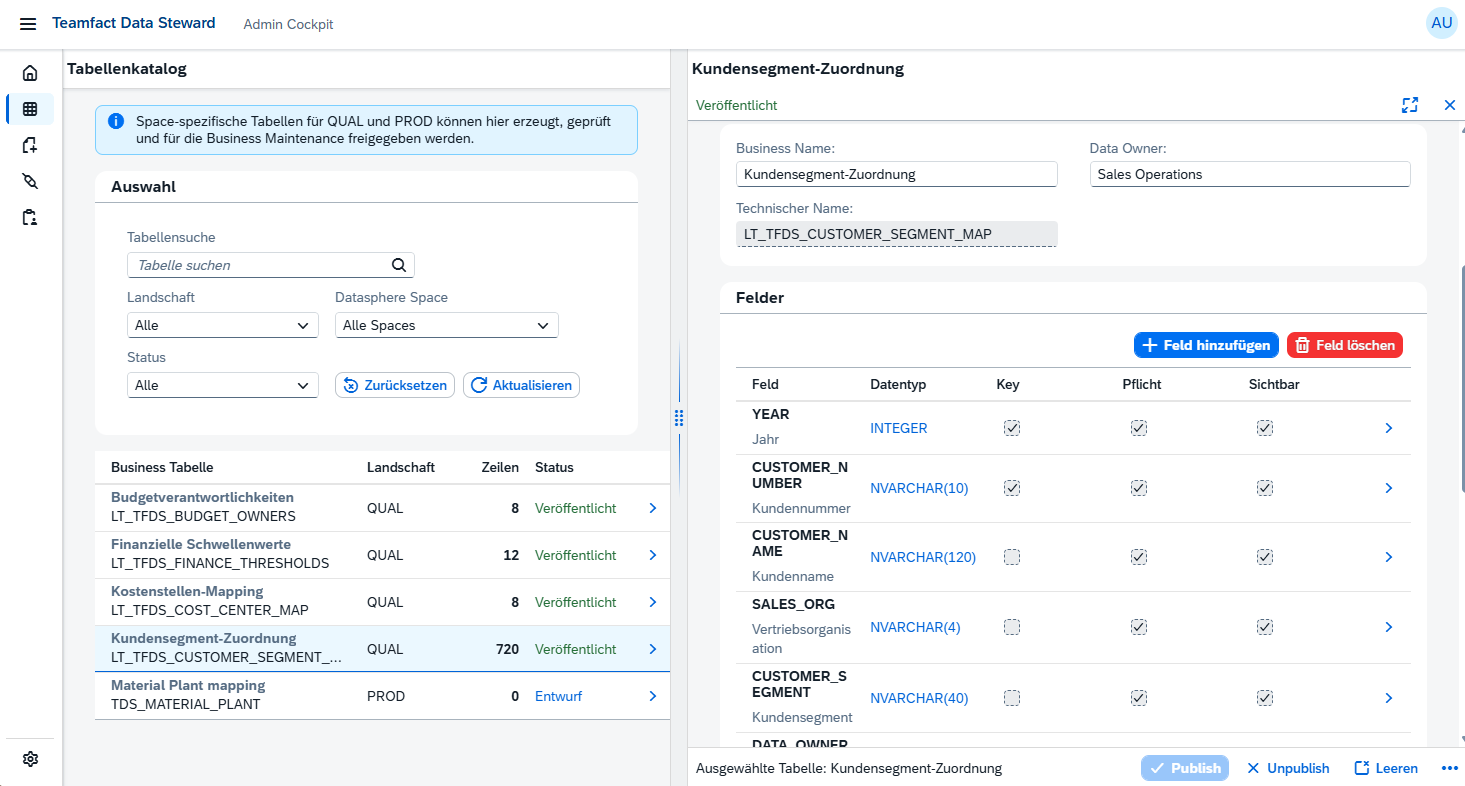
Task: Toggle Pflicht checkbox for CUSTOMER_NAME
Action: click(x=1138, y=557)
